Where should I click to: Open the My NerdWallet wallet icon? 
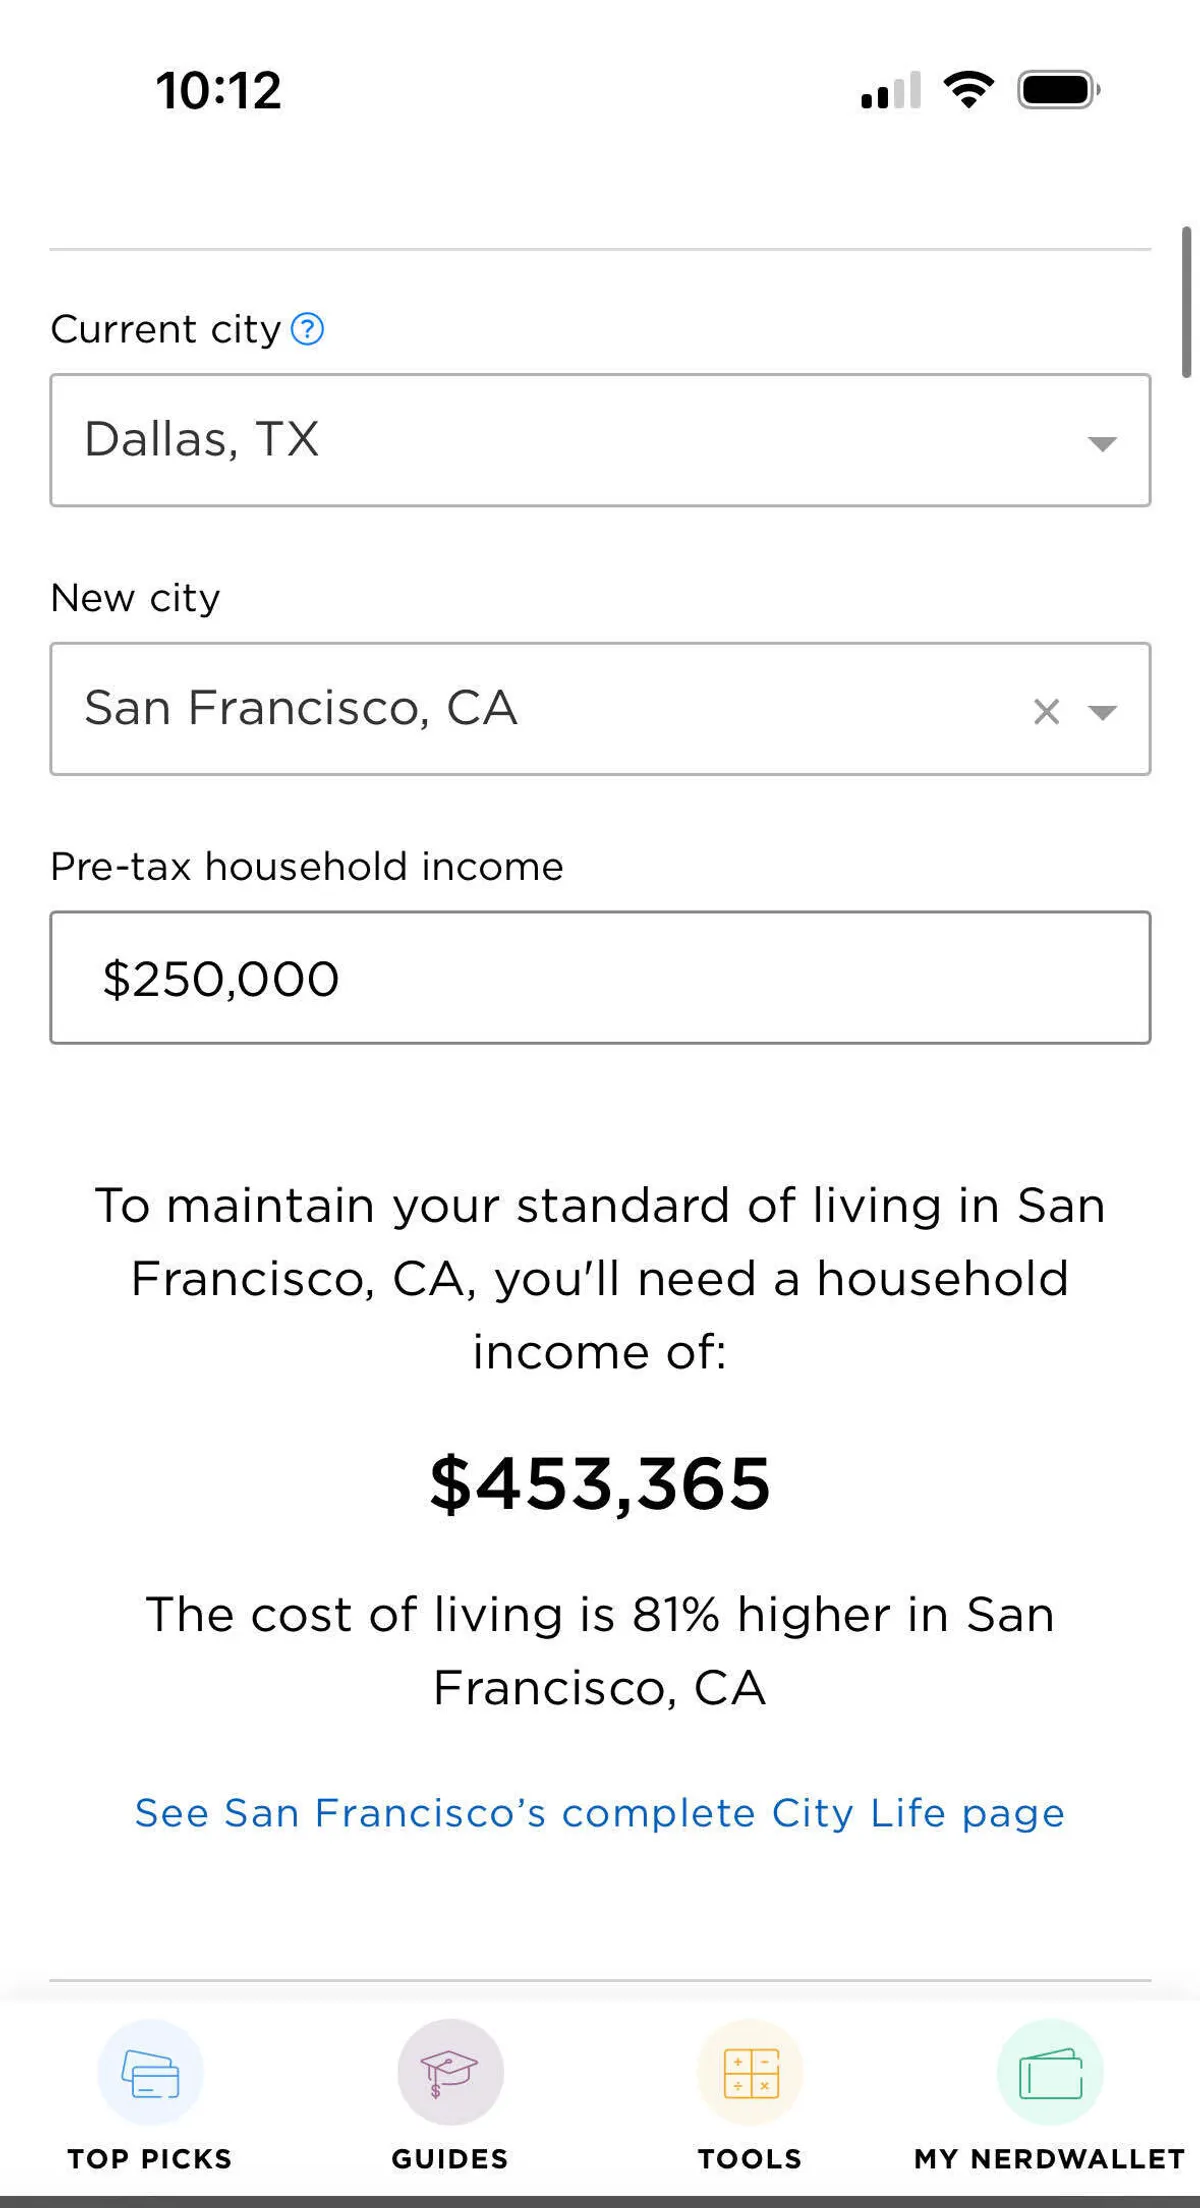[x=1050, y=2072]
